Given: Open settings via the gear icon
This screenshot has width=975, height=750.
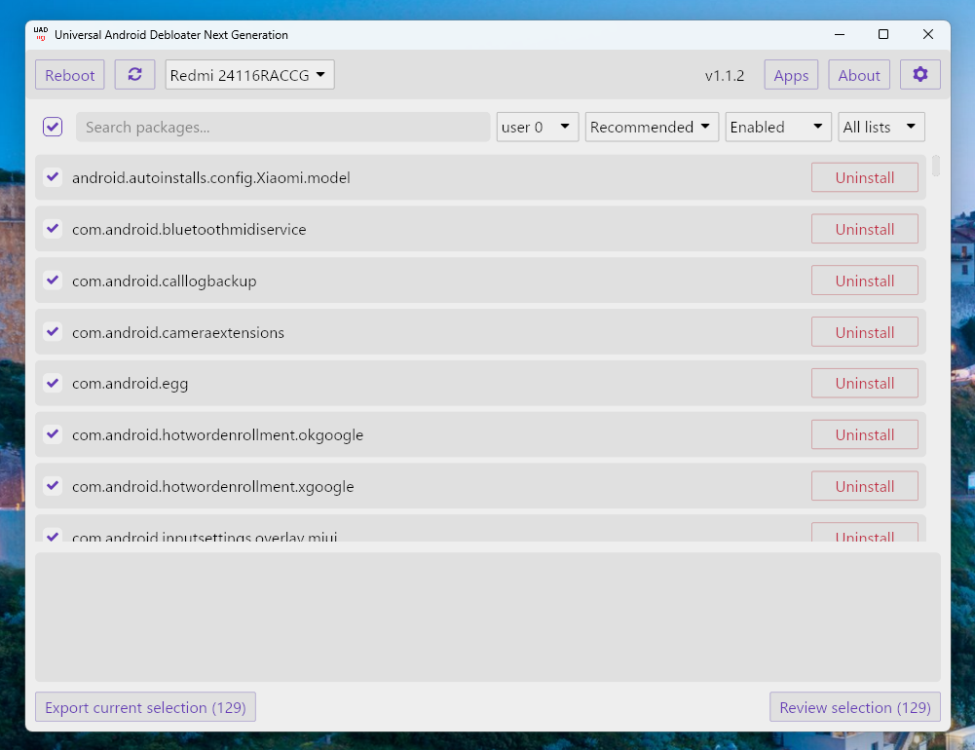Looking at the screenshot, I should point(920,75).
